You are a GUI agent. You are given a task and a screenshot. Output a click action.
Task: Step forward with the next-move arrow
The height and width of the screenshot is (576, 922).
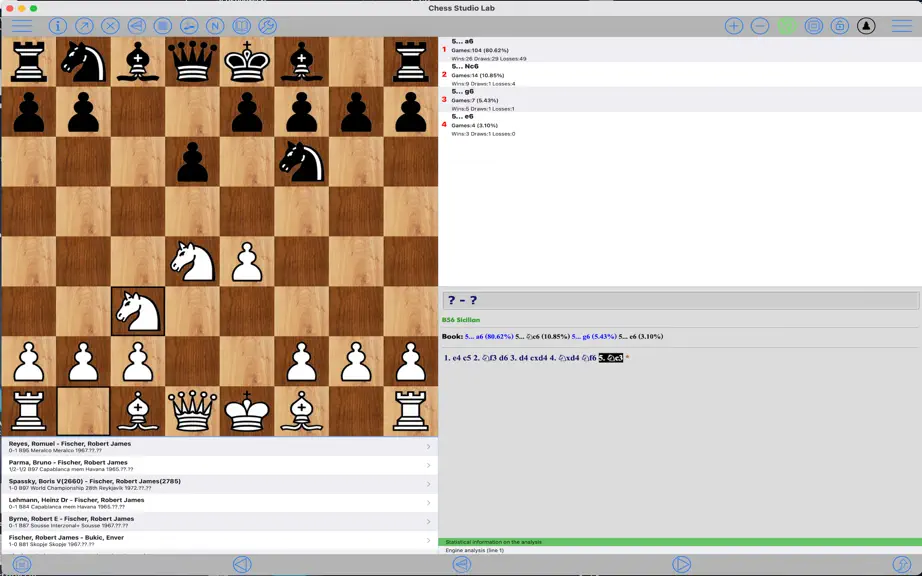coord(681,565)
